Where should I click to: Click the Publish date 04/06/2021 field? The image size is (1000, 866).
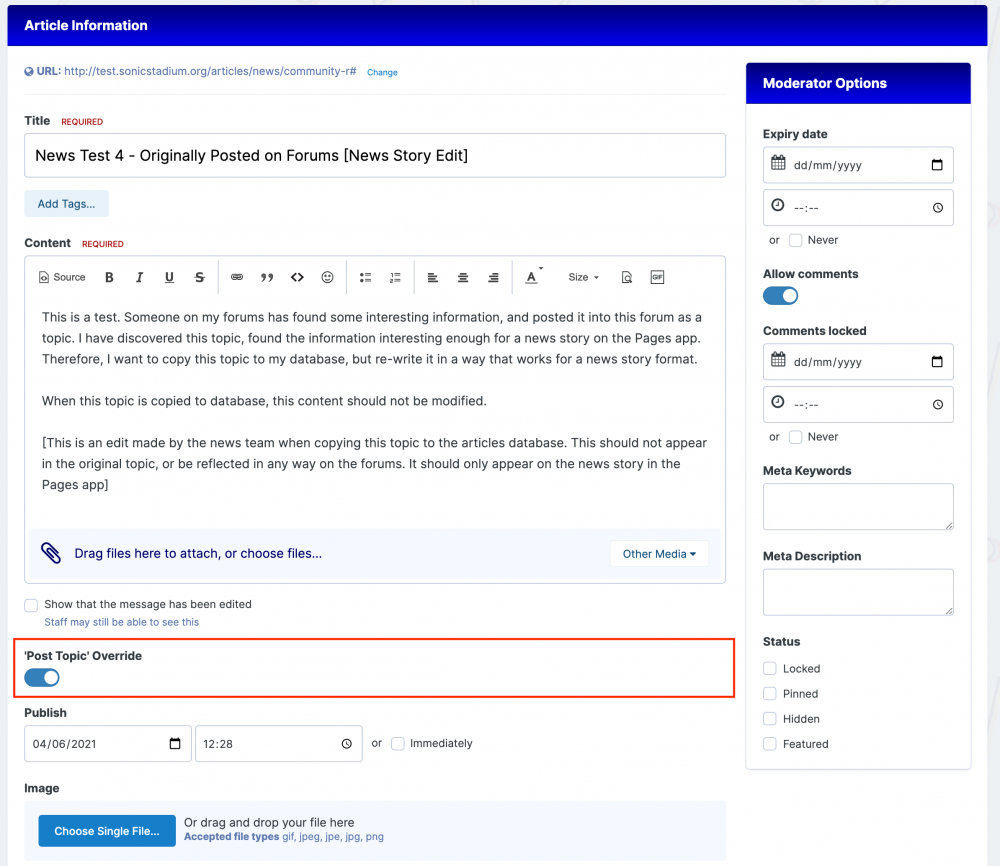(x=108, y=744)
